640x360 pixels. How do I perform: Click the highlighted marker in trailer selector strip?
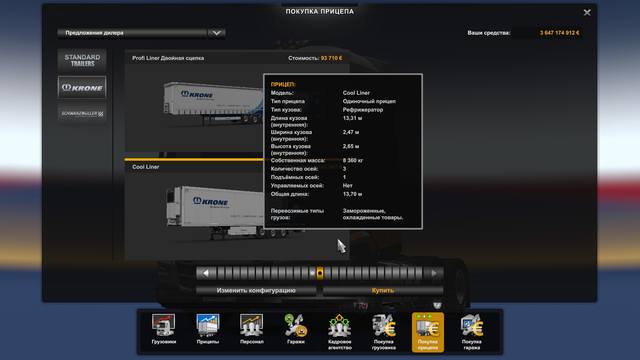click(320, 273)
